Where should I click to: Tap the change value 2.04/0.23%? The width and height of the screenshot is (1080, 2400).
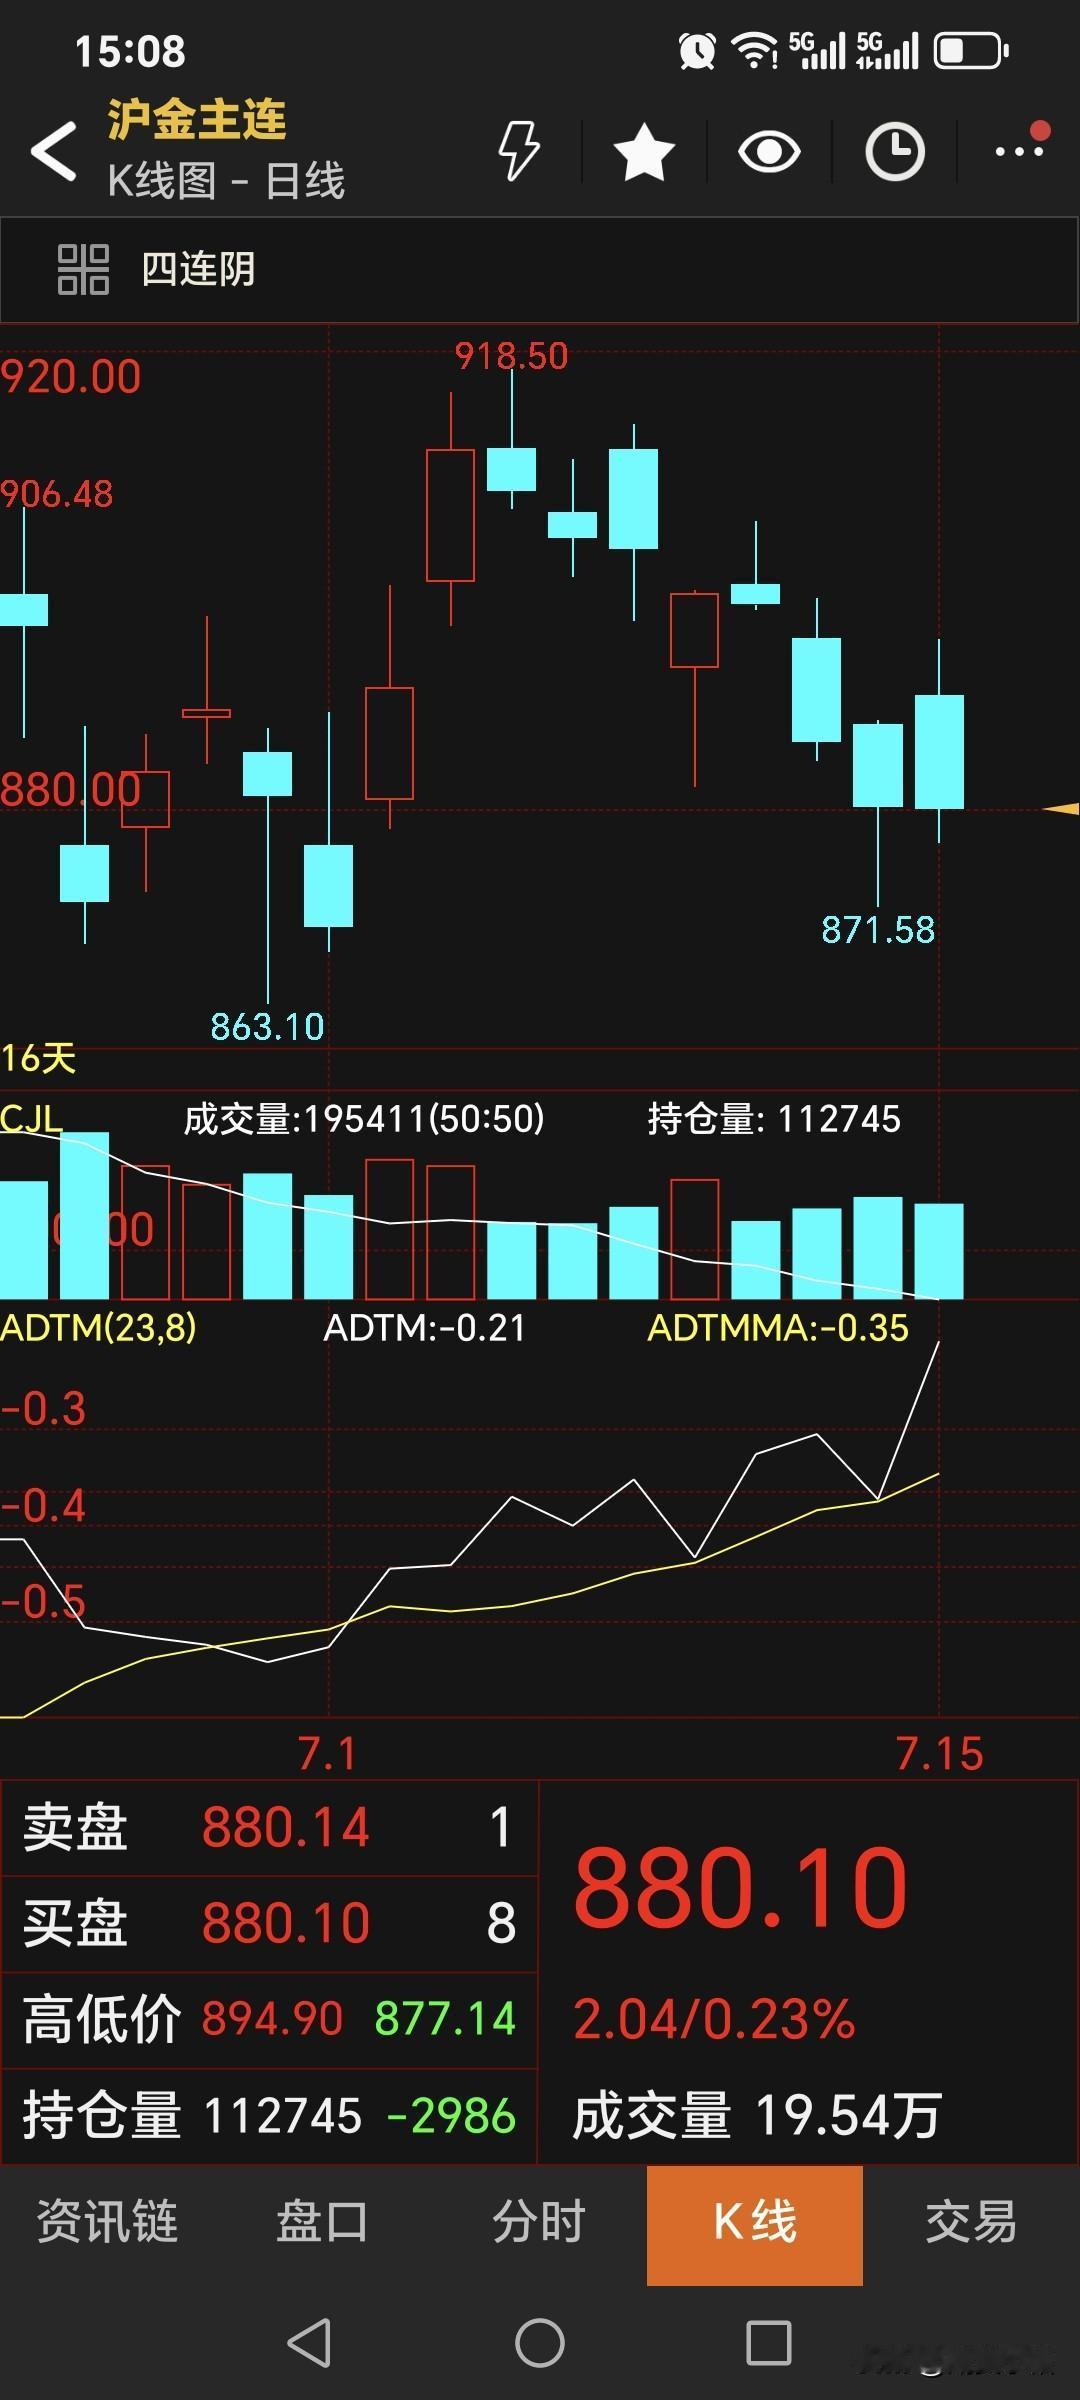click(714, 2018)
